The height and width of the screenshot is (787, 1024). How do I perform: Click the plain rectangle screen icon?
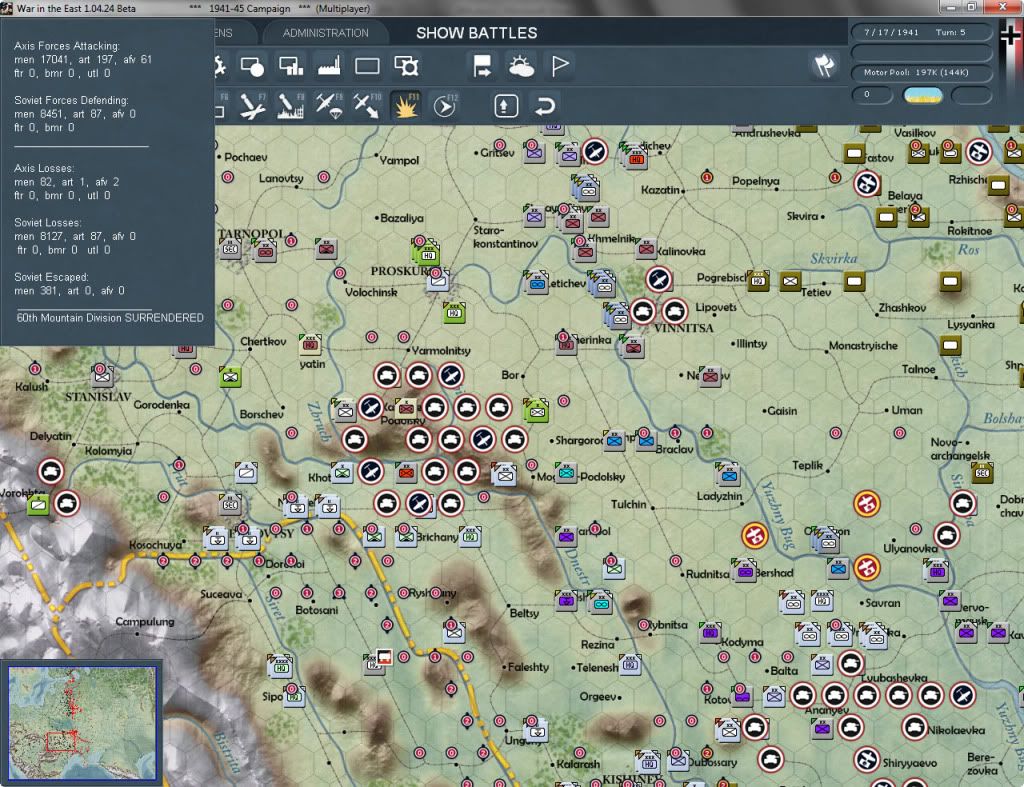[x=367, y=66]
